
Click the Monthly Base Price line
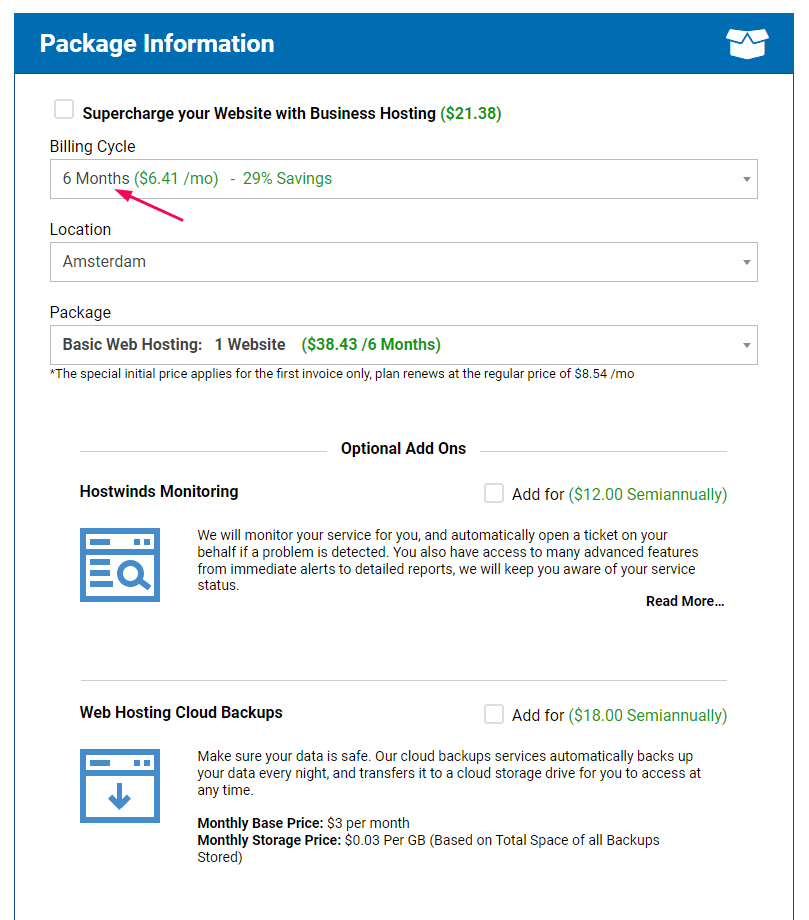[303, 823]
